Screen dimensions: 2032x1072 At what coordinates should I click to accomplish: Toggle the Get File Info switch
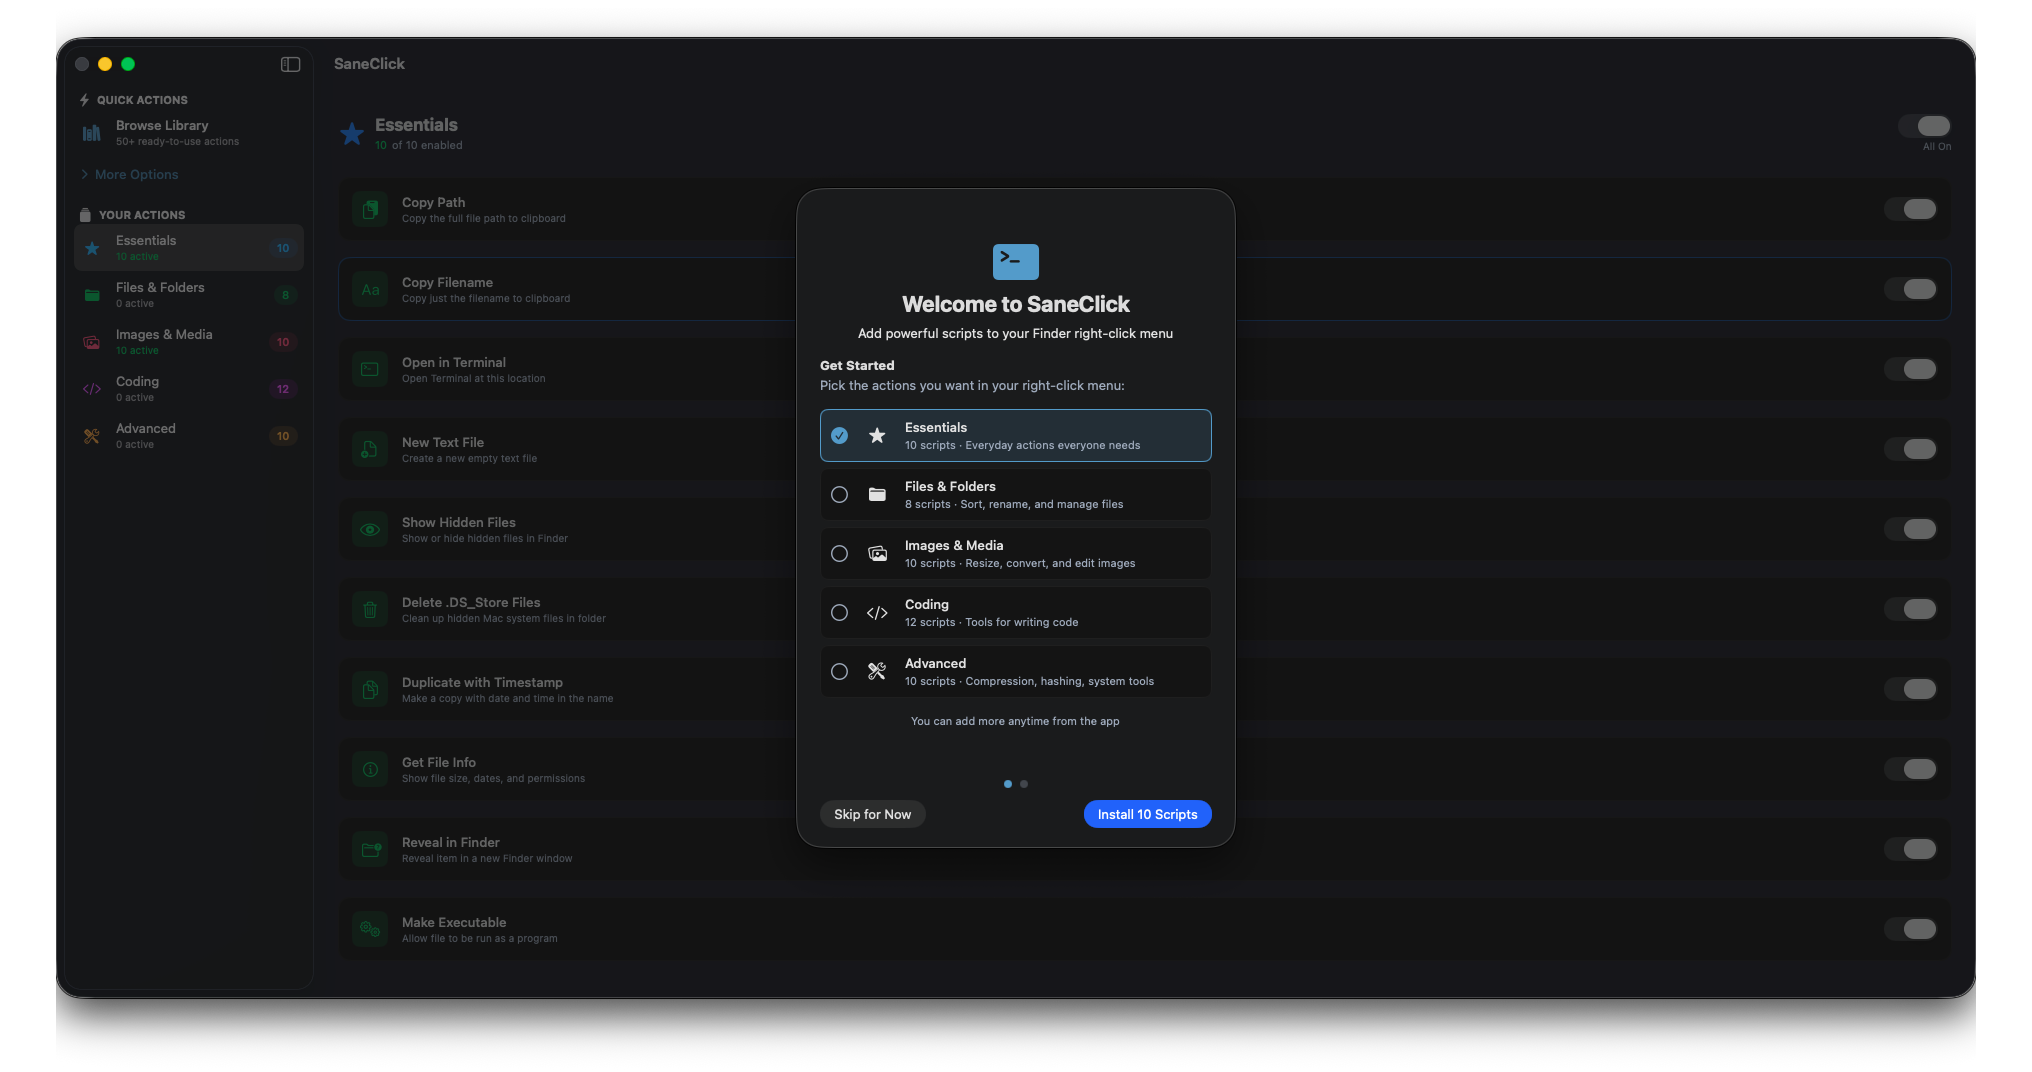pyautogui.click(x=1911, y=769)
